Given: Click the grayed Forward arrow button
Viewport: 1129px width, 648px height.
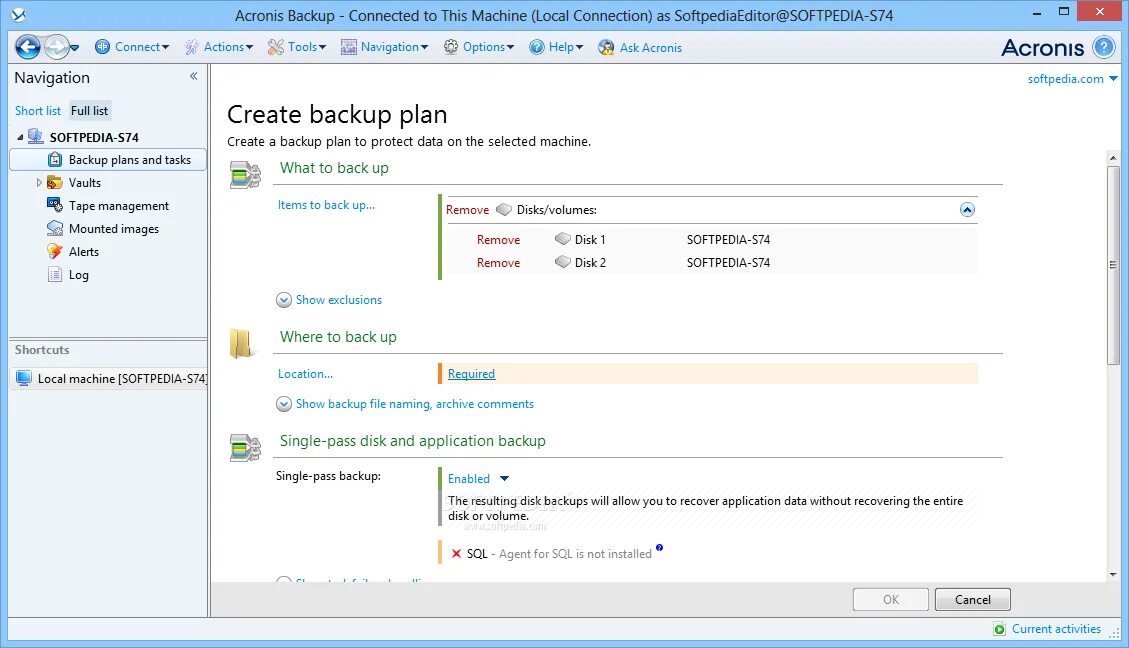Looking at the screenshot, I should (x=55, y=48).
